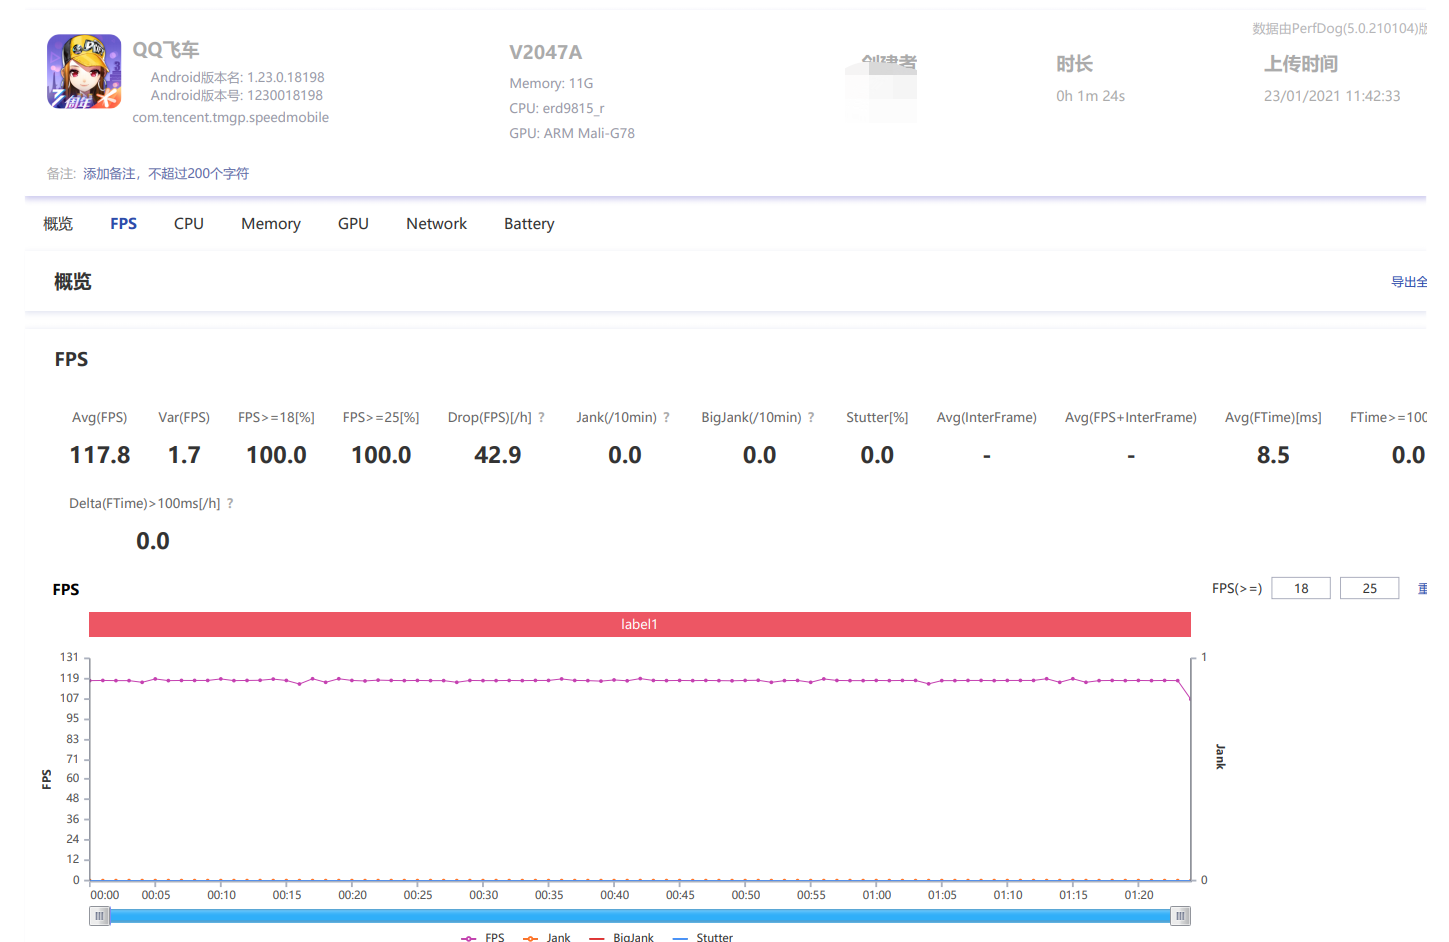Click the help icon after Delta(FTime)>100ms[/h]
Viewport: 1449px width, 942px height.
coord(230,504)
